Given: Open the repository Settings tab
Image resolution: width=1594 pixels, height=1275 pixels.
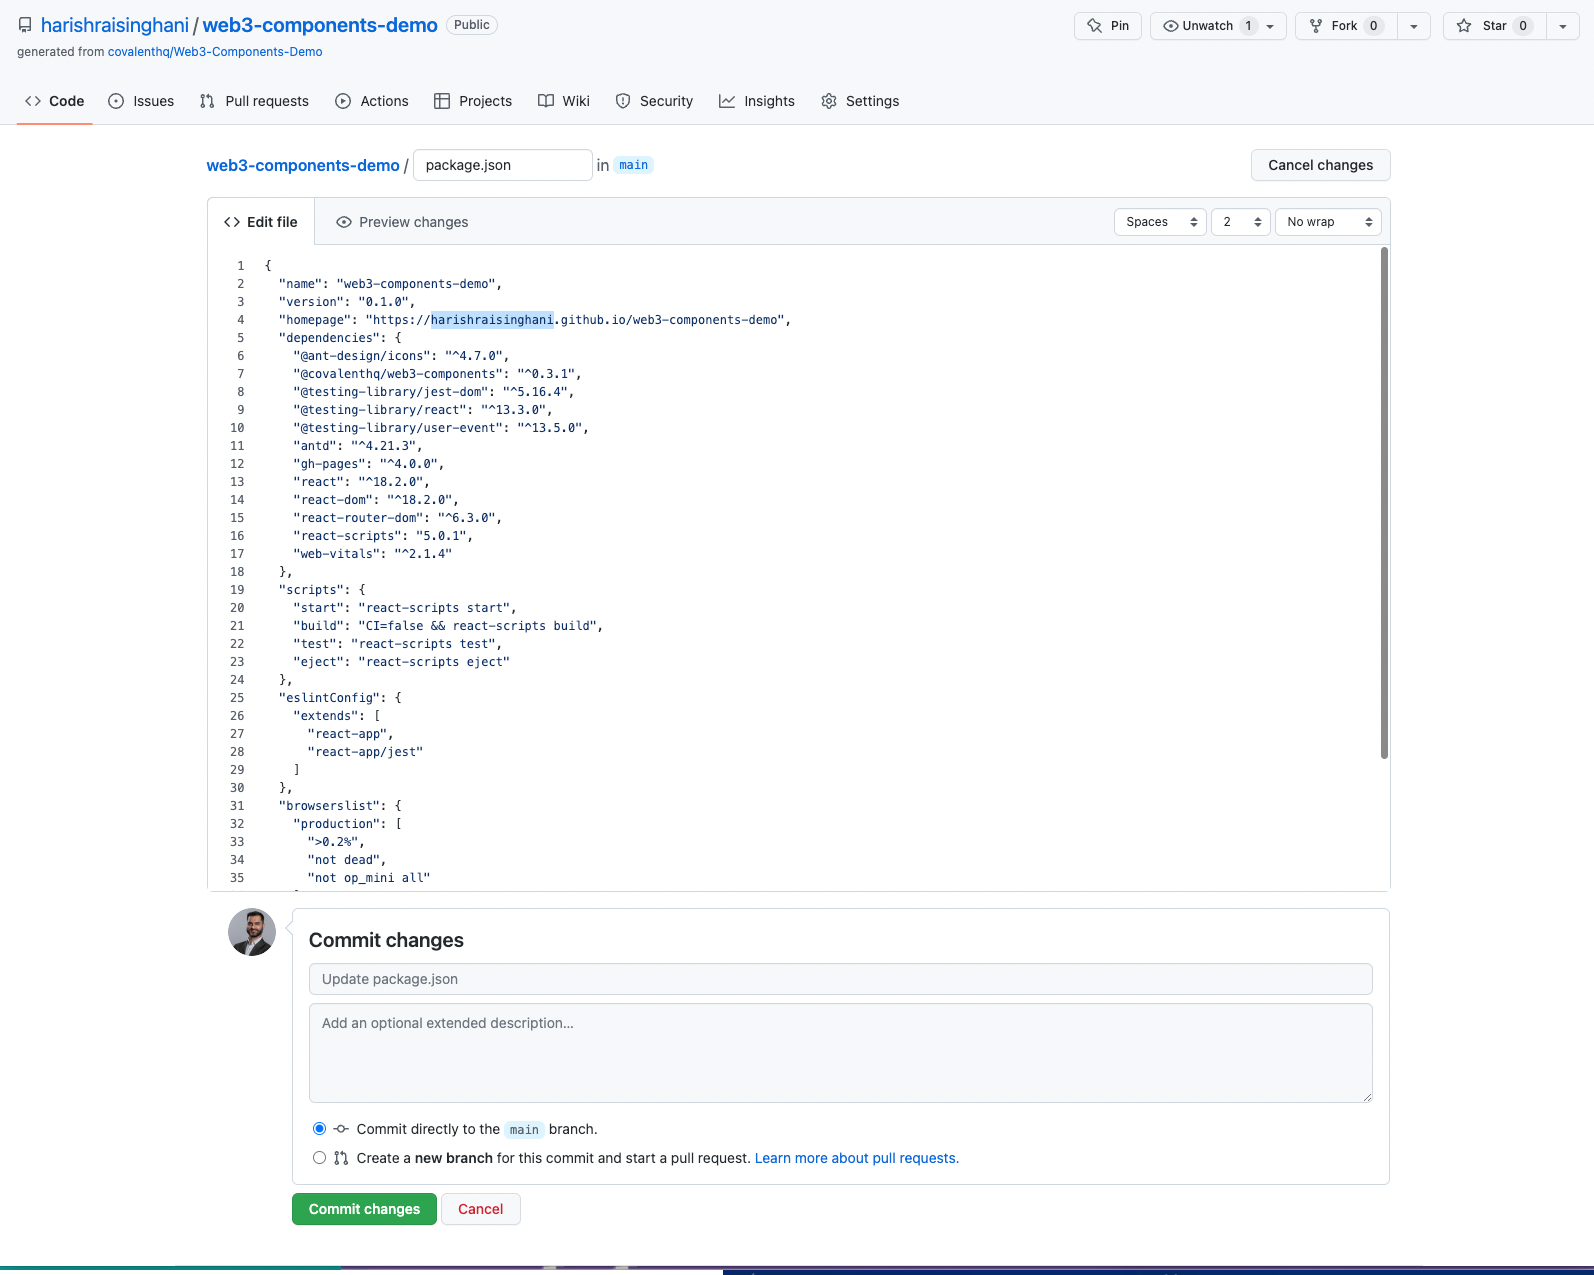Looking at the screenshot, I should click(860, 101).
